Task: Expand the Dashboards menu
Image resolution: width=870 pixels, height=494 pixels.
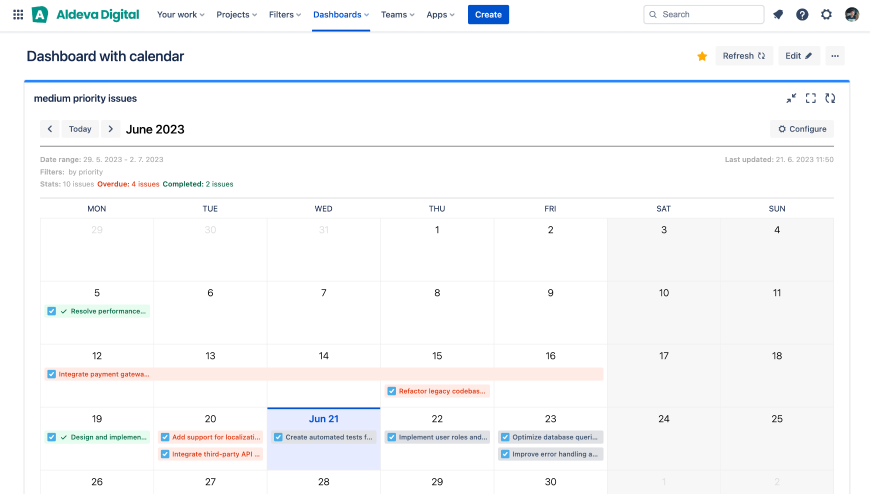Action: [x=341, y=14]
